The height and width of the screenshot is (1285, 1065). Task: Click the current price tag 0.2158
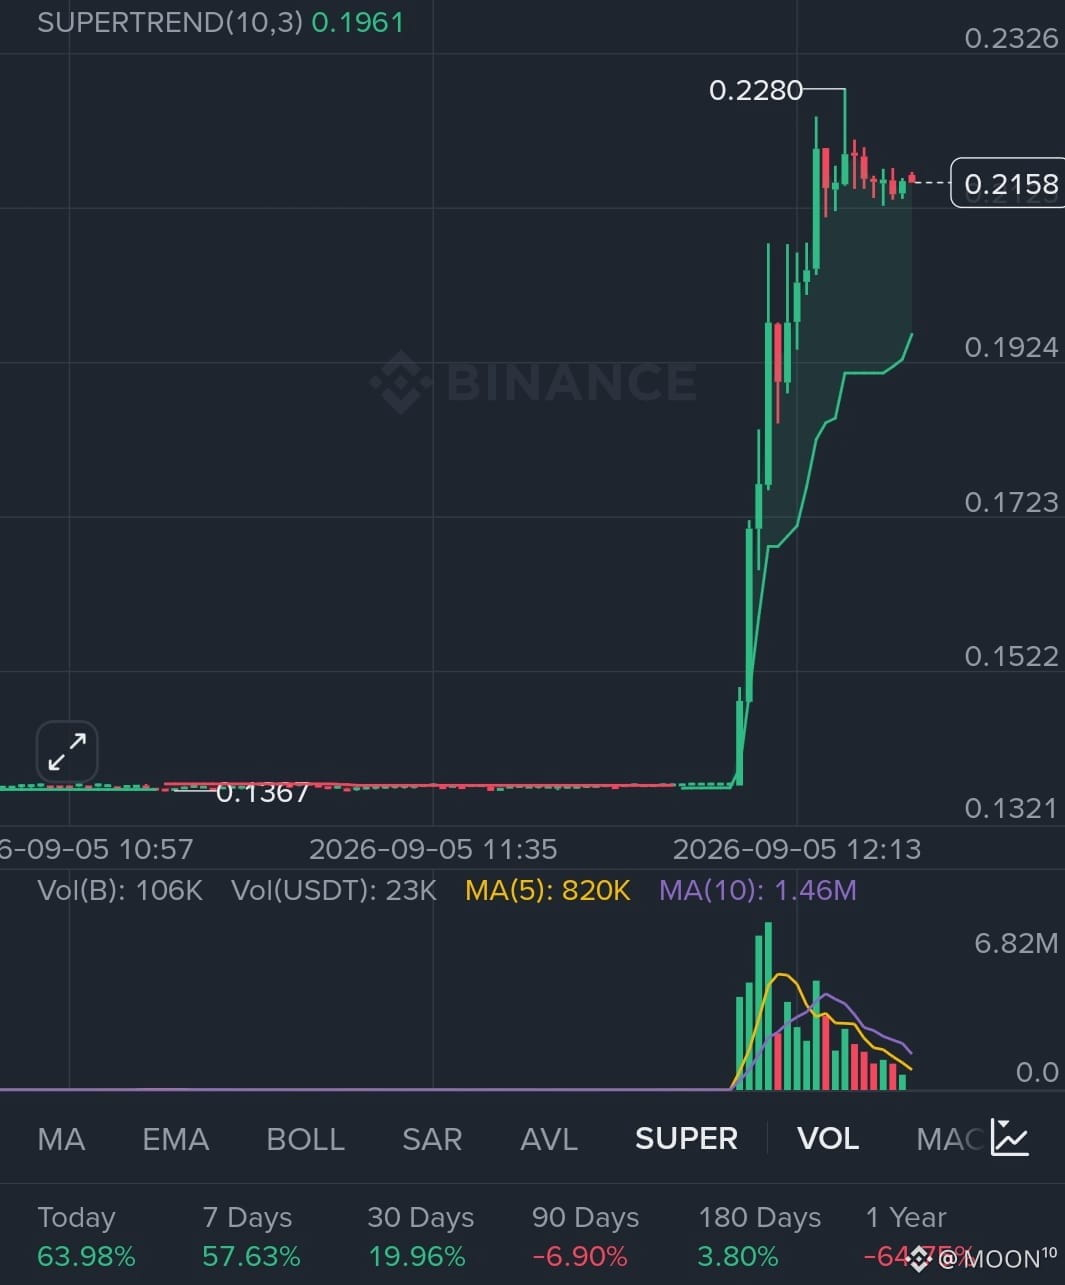(1008, 183)
